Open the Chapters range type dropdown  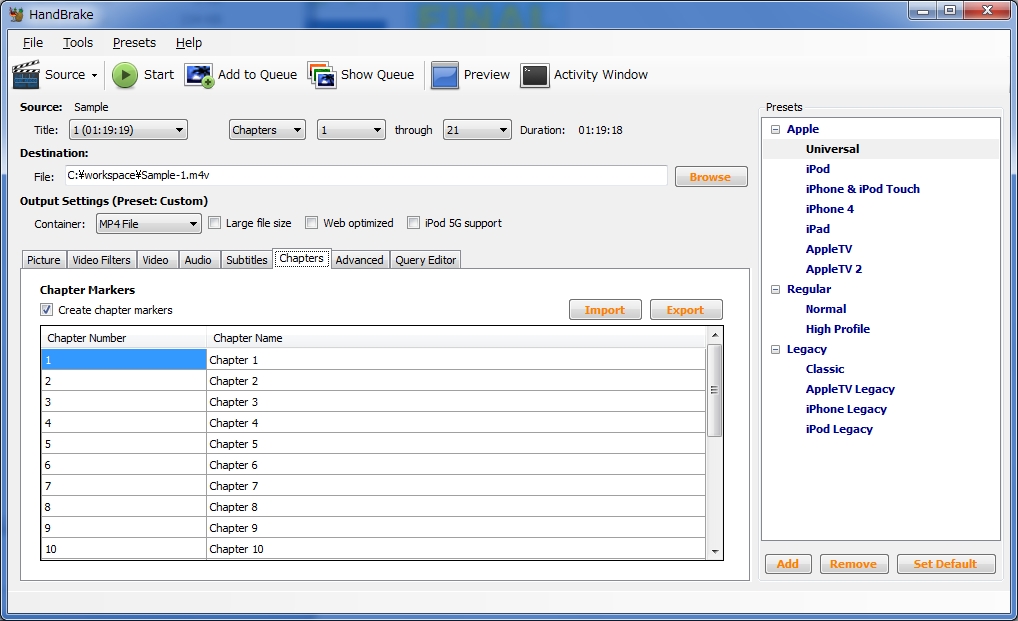(267, 130)
